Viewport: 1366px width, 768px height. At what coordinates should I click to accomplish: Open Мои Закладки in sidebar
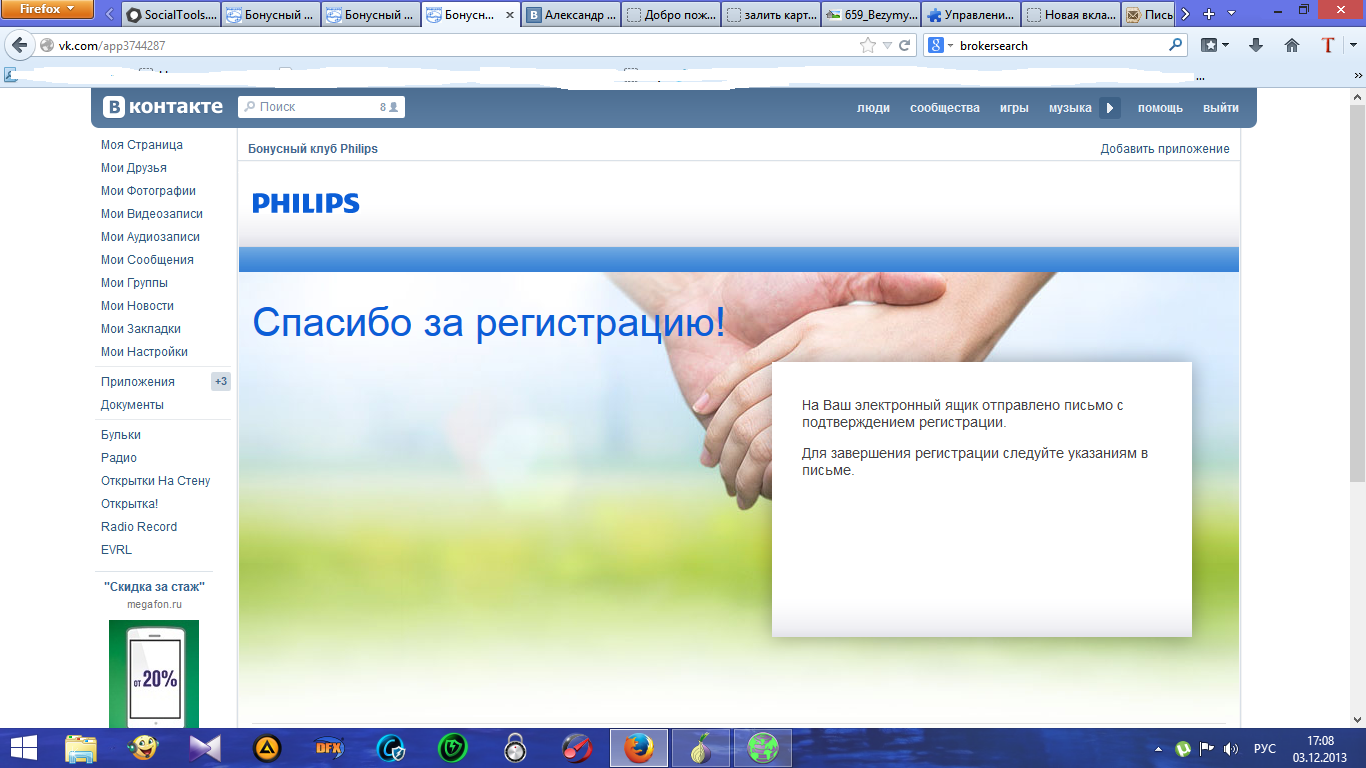click(x=141, y=329)
